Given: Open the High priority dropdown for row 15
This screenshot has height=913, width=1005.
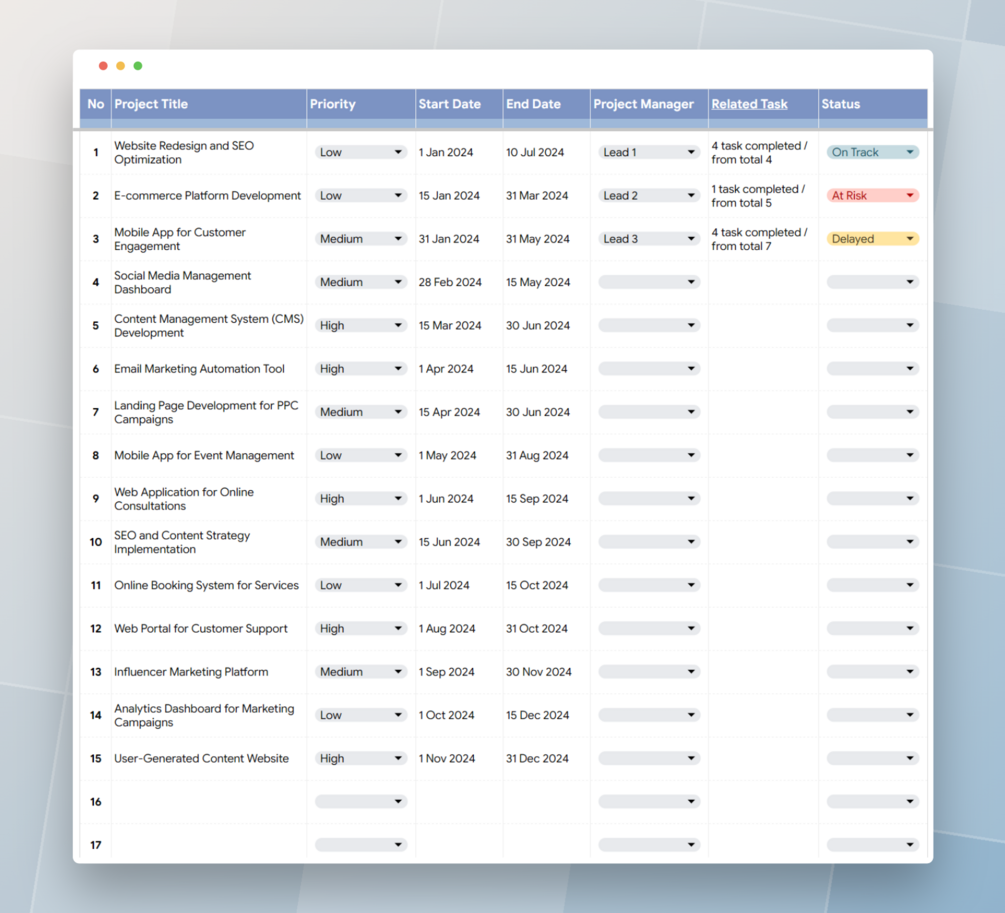Looking at the screenshot, I should click(x=361, y=758).
